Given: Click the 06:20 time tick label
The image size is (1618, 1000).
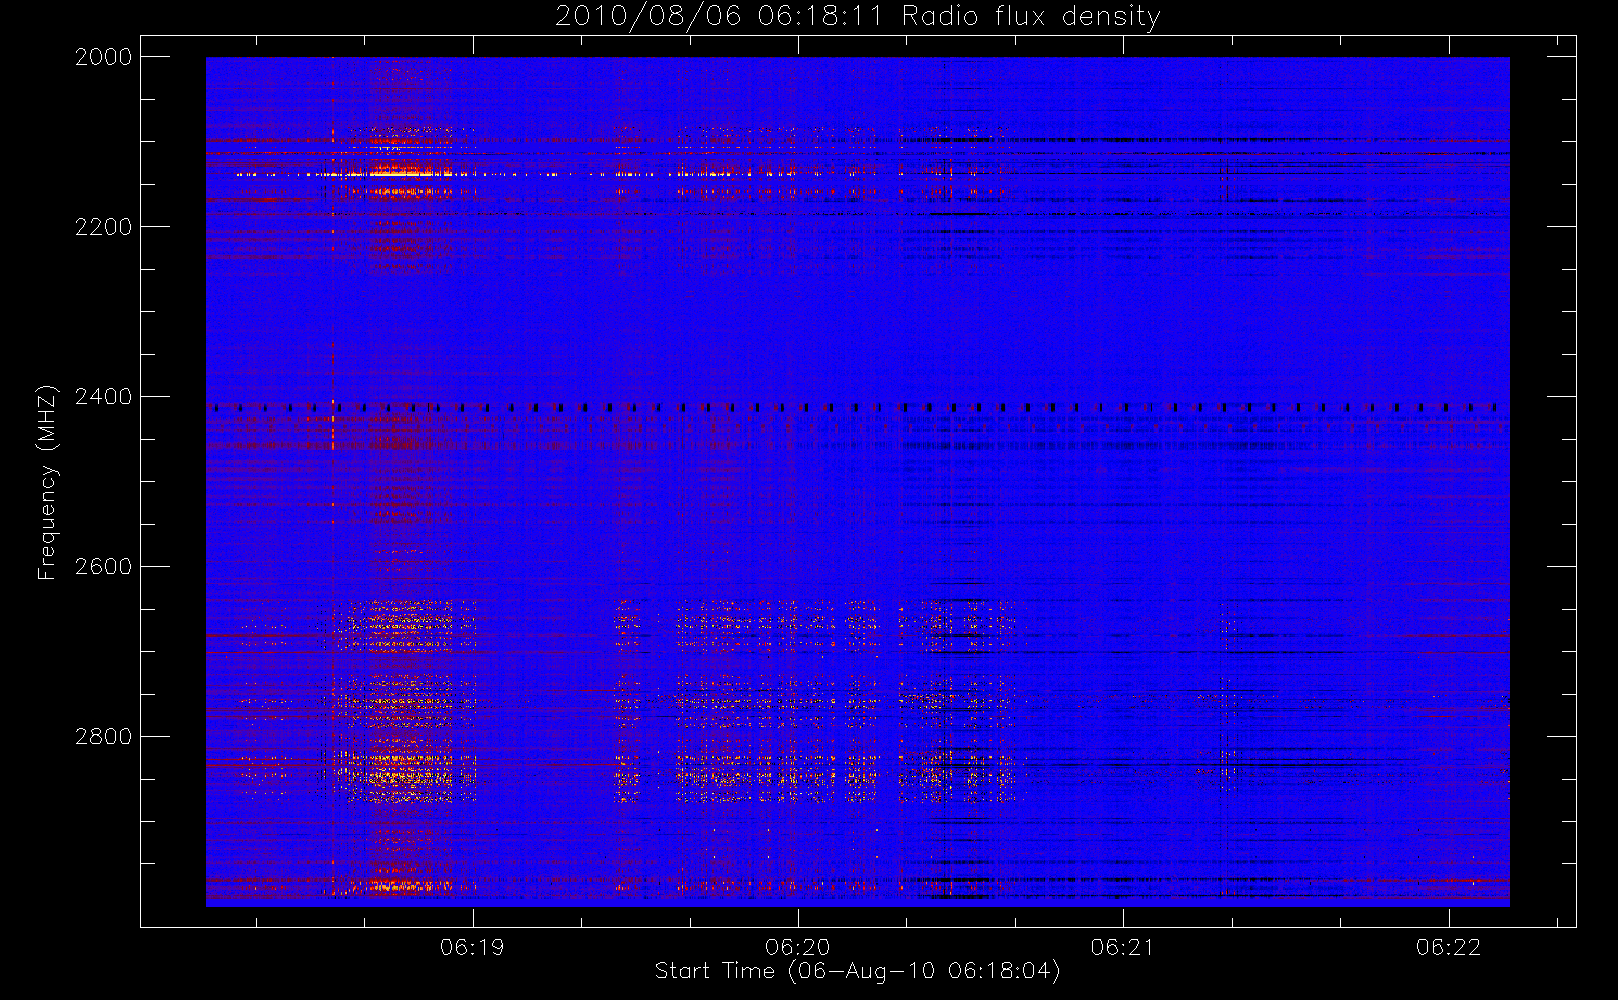Looking at the screenshot, I should coord(797,947).
